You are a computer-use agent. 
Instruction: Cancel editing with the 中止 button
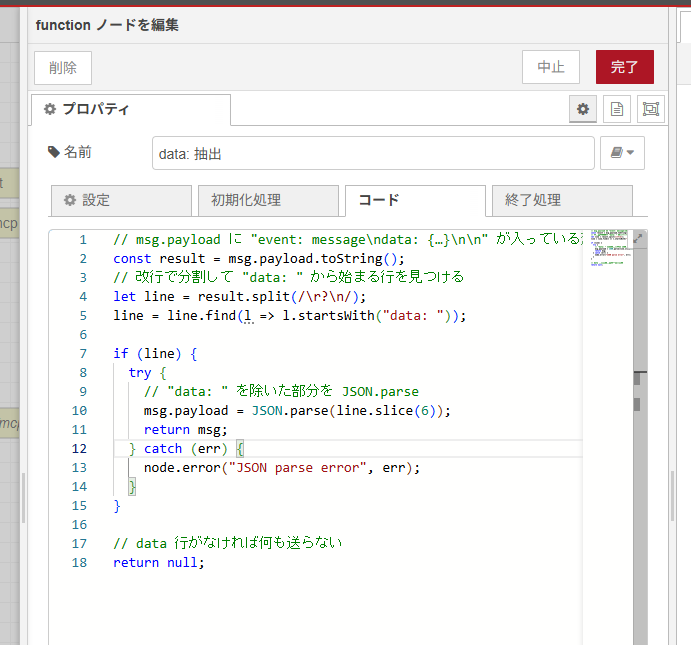click(x=550, y=67)
